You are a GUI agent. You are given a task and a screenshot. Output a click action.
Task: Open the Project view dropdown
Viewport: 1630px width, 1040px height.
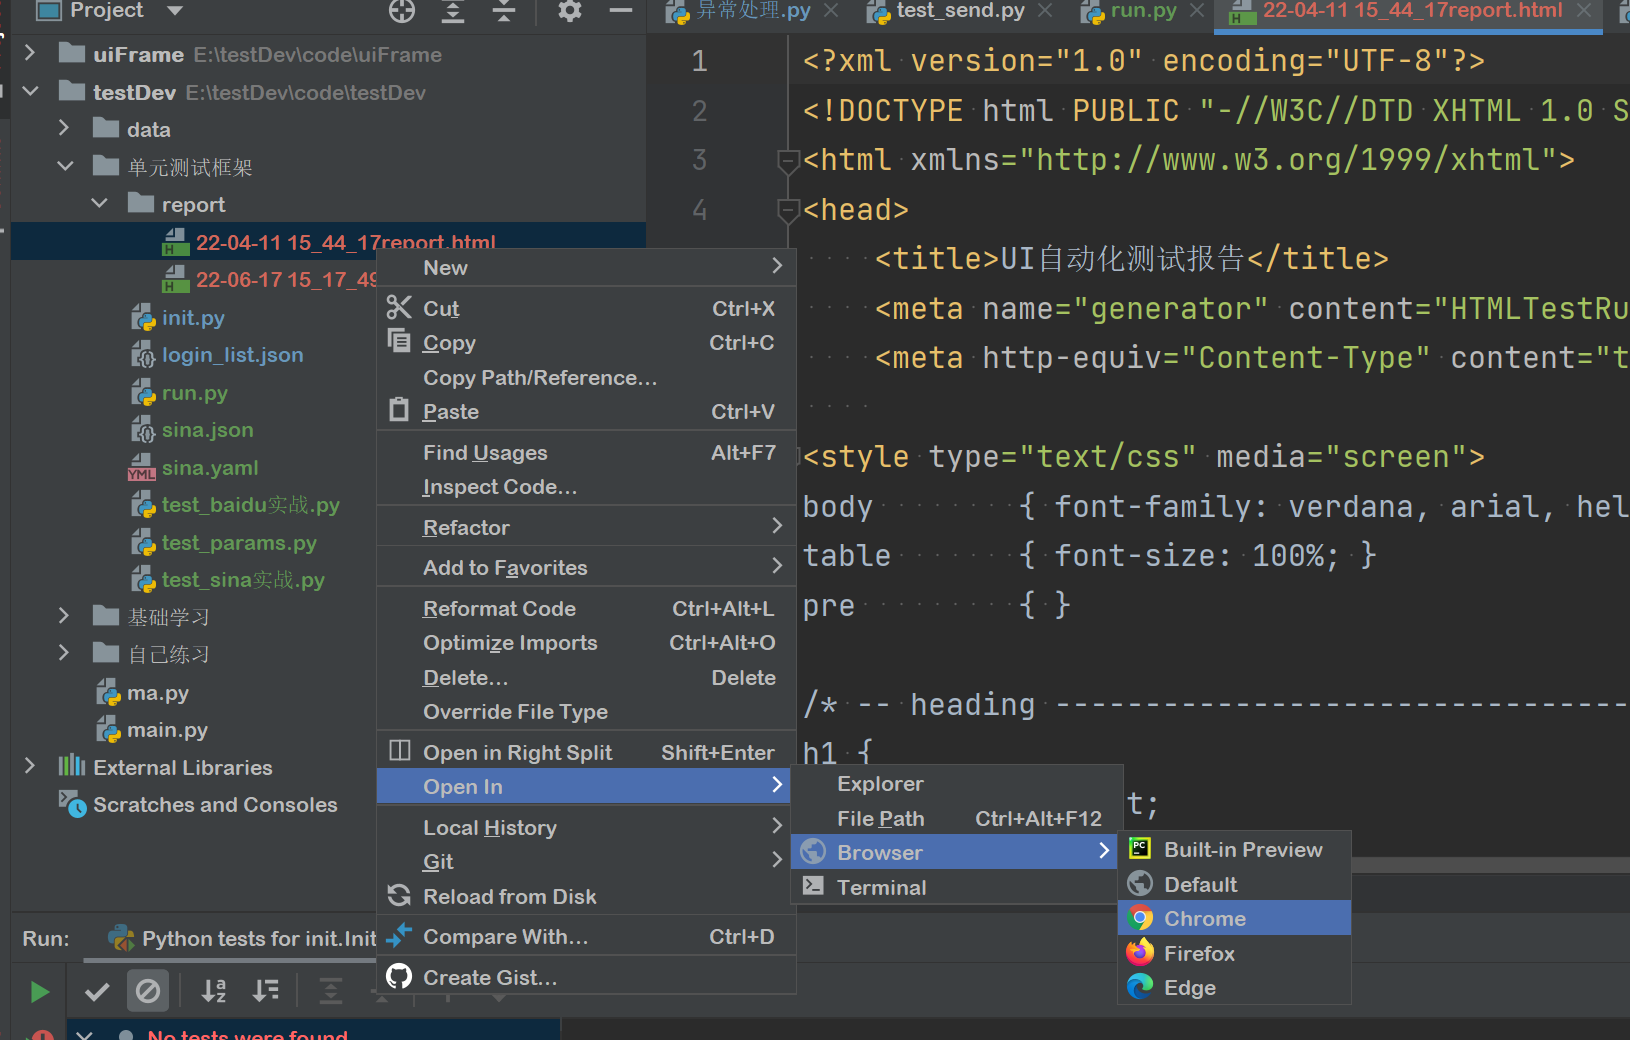(175, 11)
